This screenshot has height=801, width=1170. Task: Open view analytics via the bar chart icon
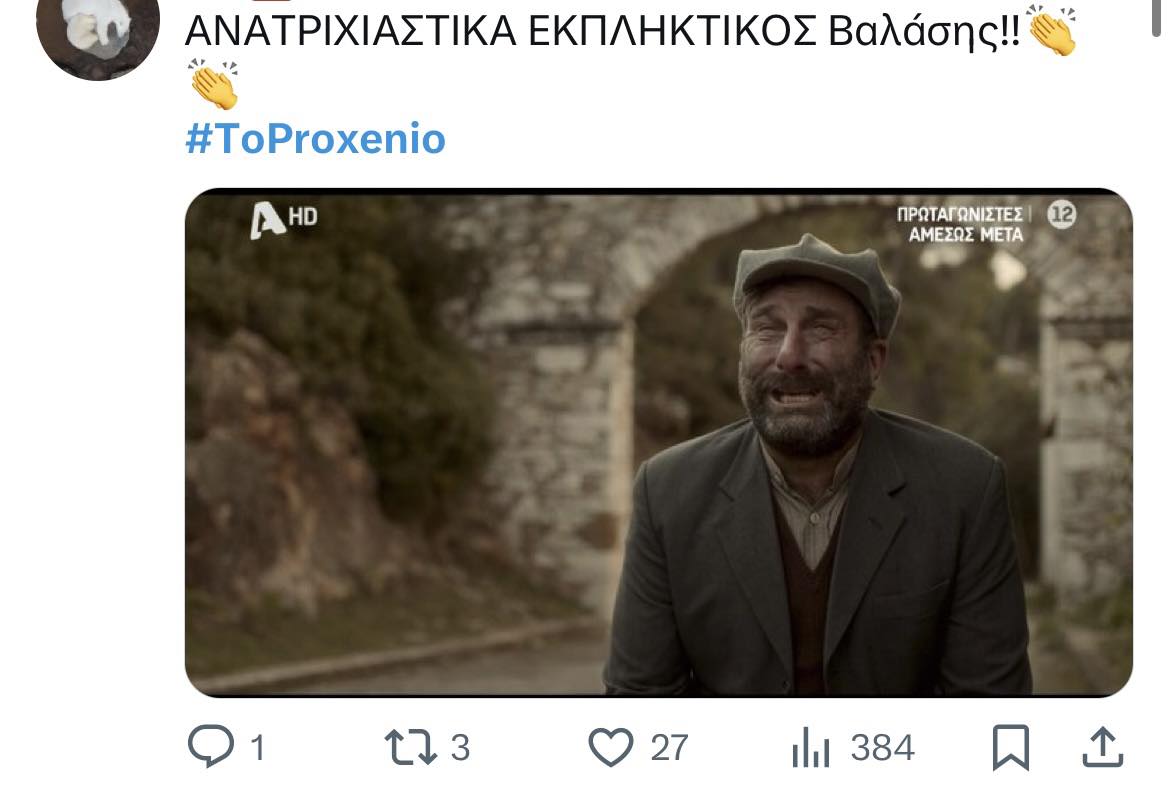[x=810, y=747]
